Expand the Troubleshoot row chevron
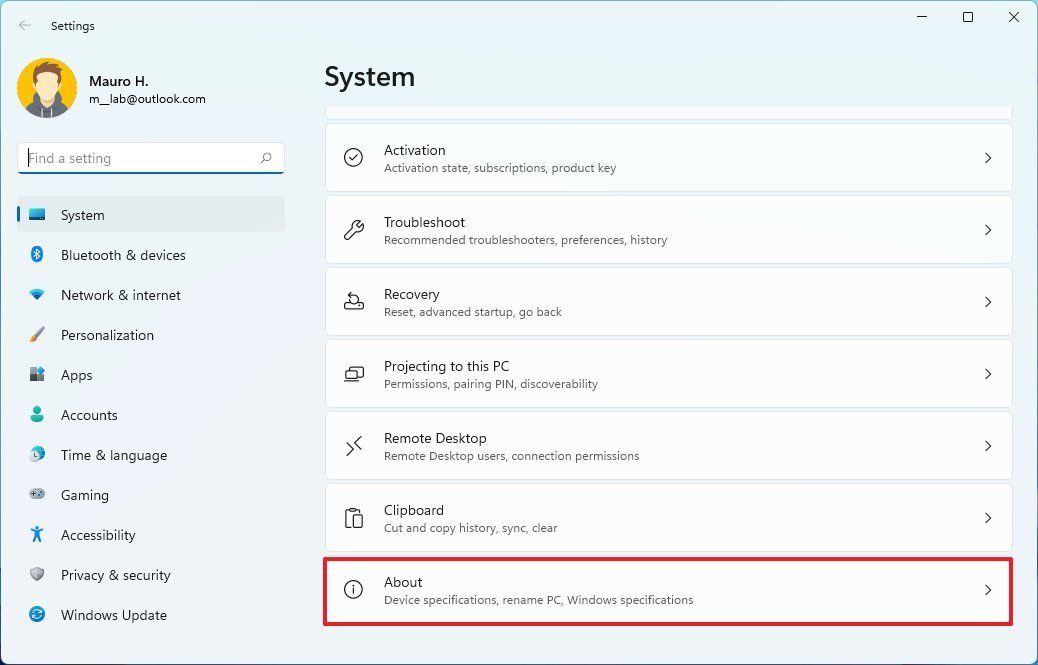The height and width of the screenshot is (665, 1038). click(x=988, y=230)
